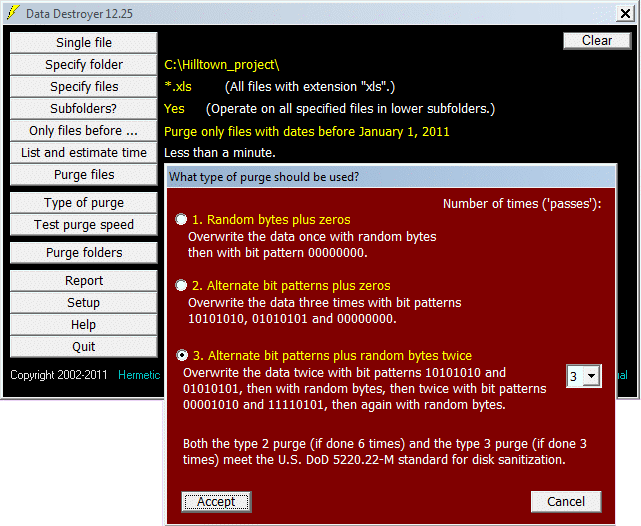
Task: Open the Help button
Action: coord(83,325)
